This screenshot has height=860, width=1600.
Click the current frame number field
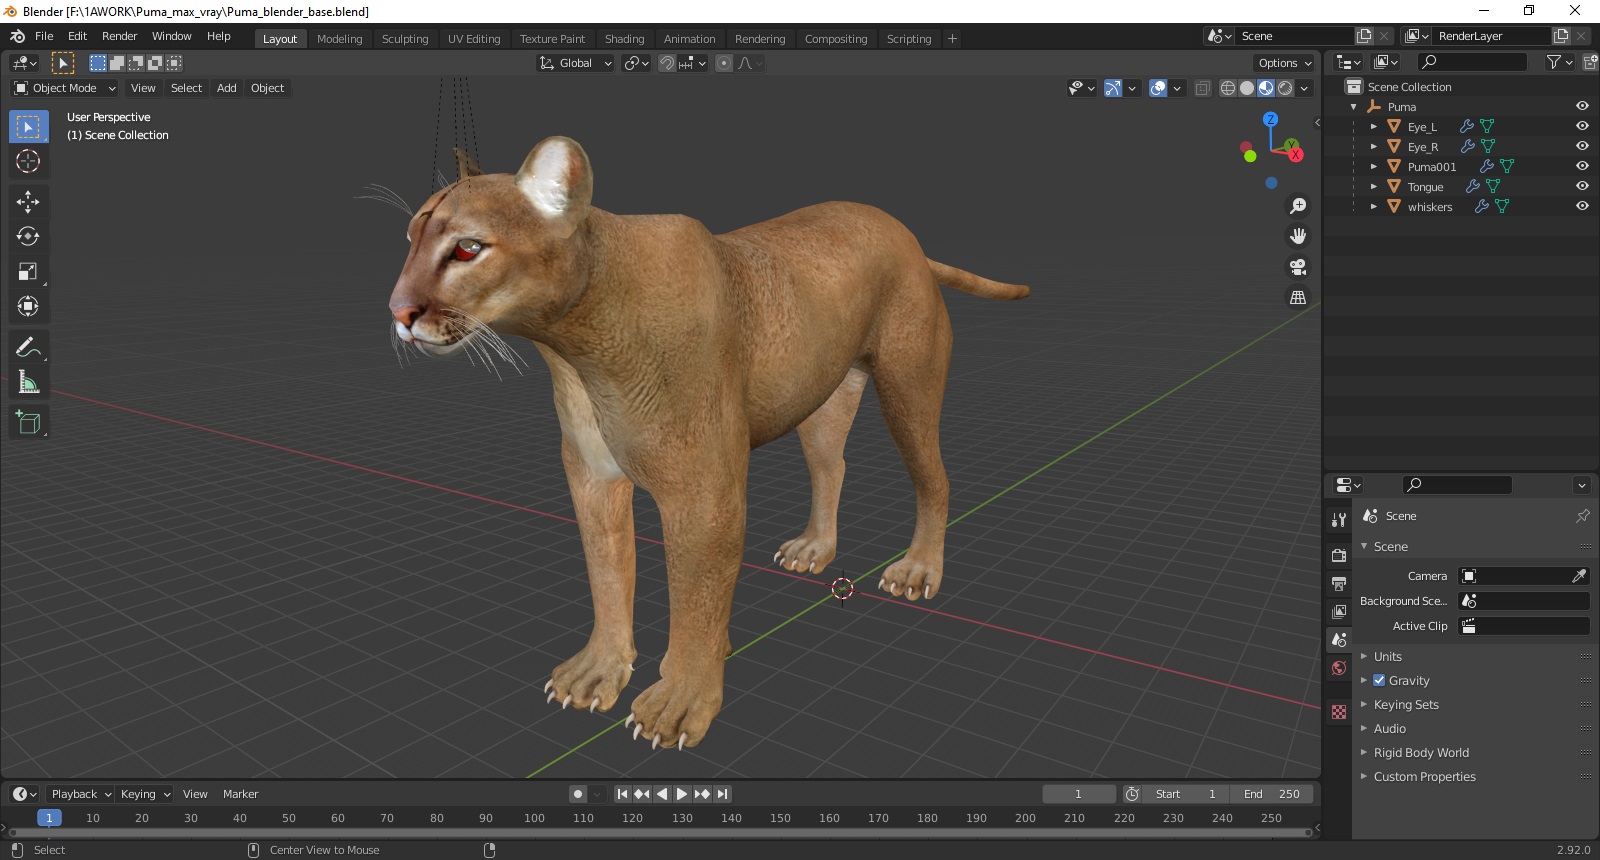click(1079, 794)
